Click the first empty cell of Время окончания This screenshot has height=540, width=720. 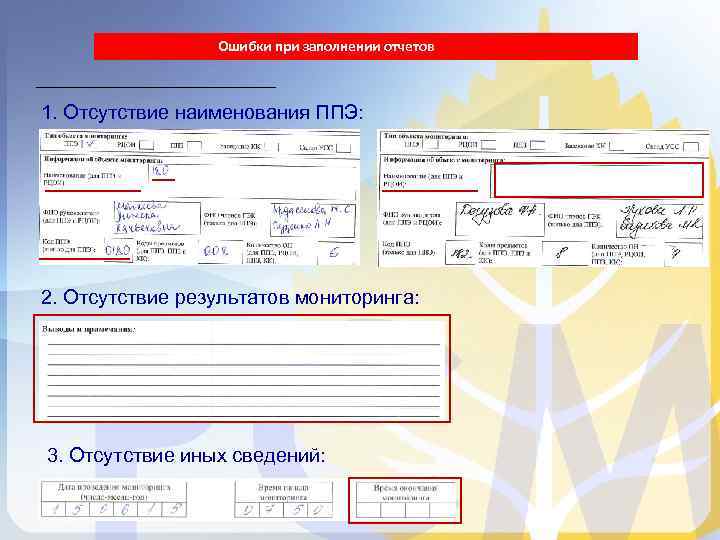(x=369, y=510)
